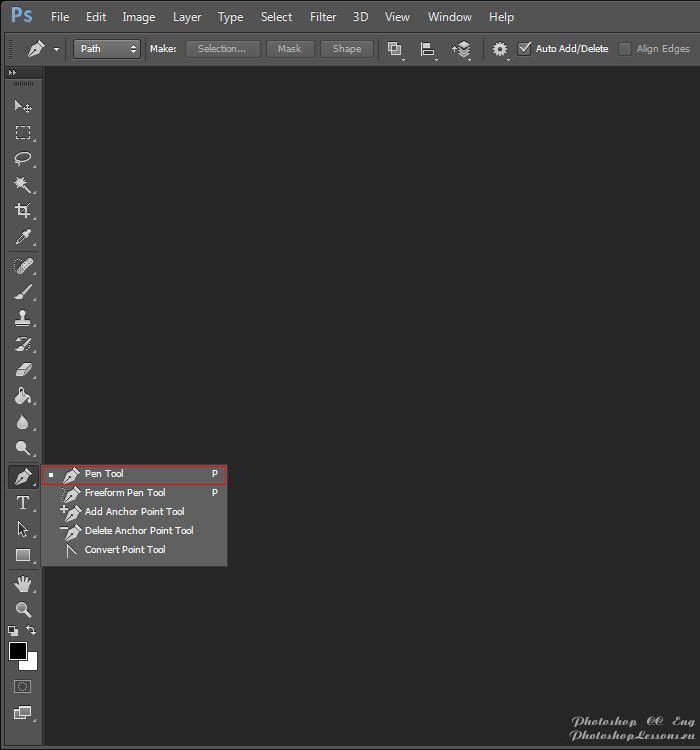Pick the Lasso tool

(x=22, y=159)
